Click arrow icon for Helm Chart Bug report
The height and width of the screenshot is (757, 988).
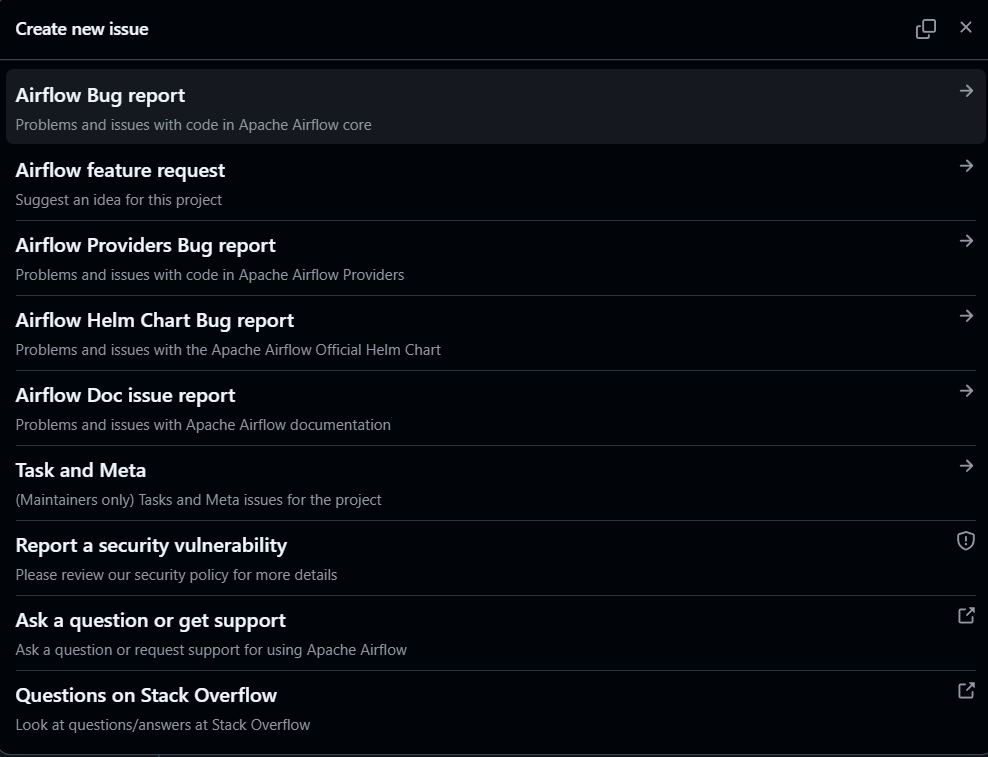966,316
